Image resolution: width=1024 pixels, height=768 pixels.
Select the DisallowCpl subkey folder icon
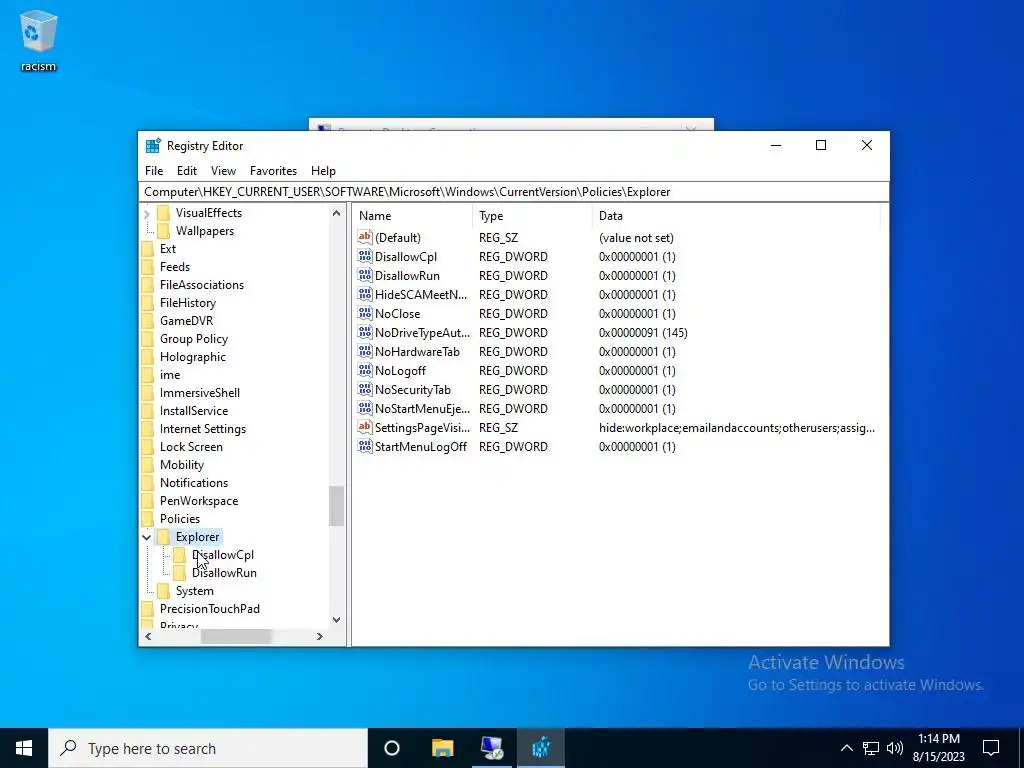179,555
